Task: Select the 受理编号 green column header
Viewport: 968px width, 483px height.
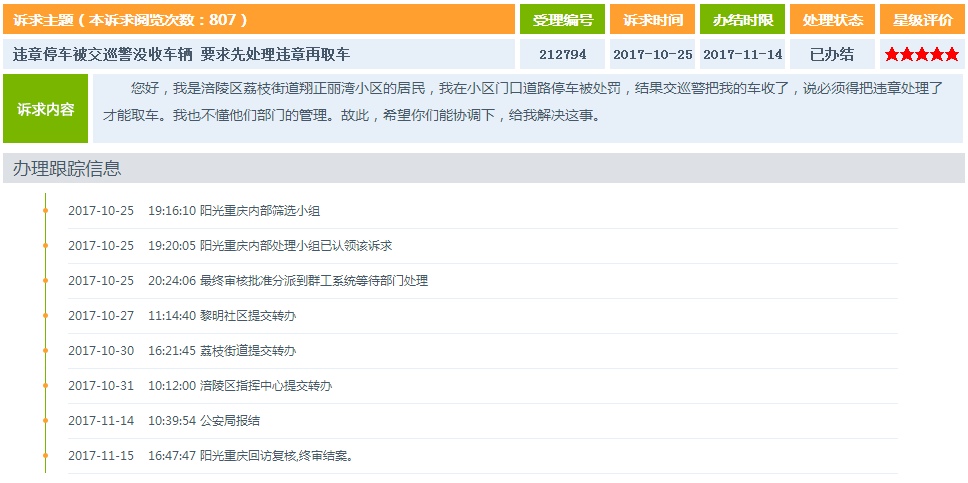Action: click(562, 19)
